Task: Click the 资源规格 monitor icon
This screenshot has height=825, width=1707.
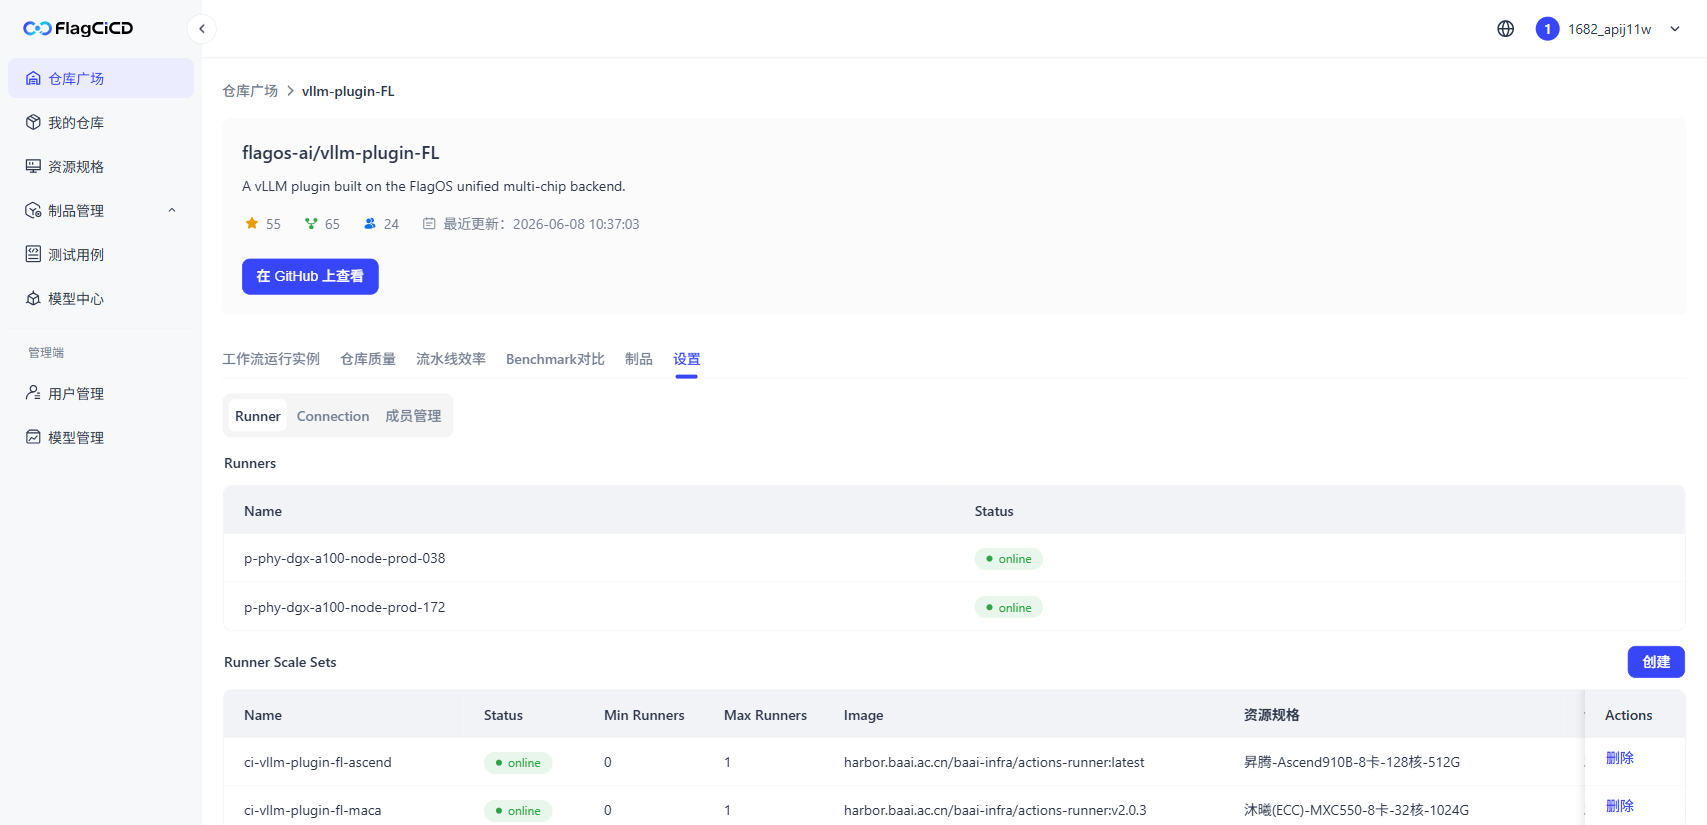Action: 33,166
